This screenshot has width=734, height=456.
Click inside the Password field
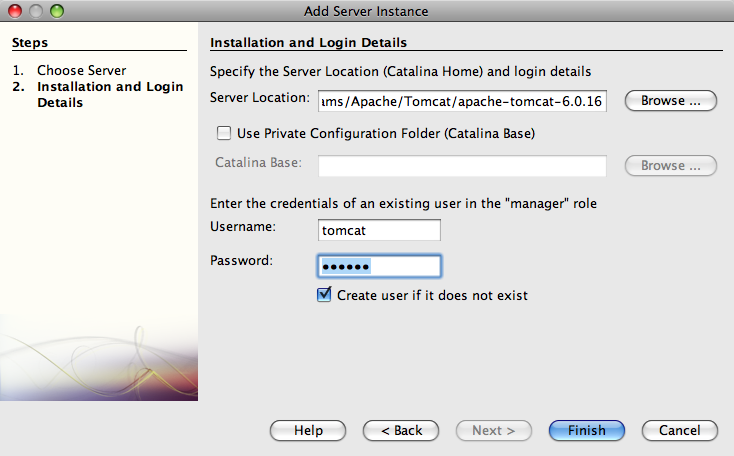pos(379,266)
